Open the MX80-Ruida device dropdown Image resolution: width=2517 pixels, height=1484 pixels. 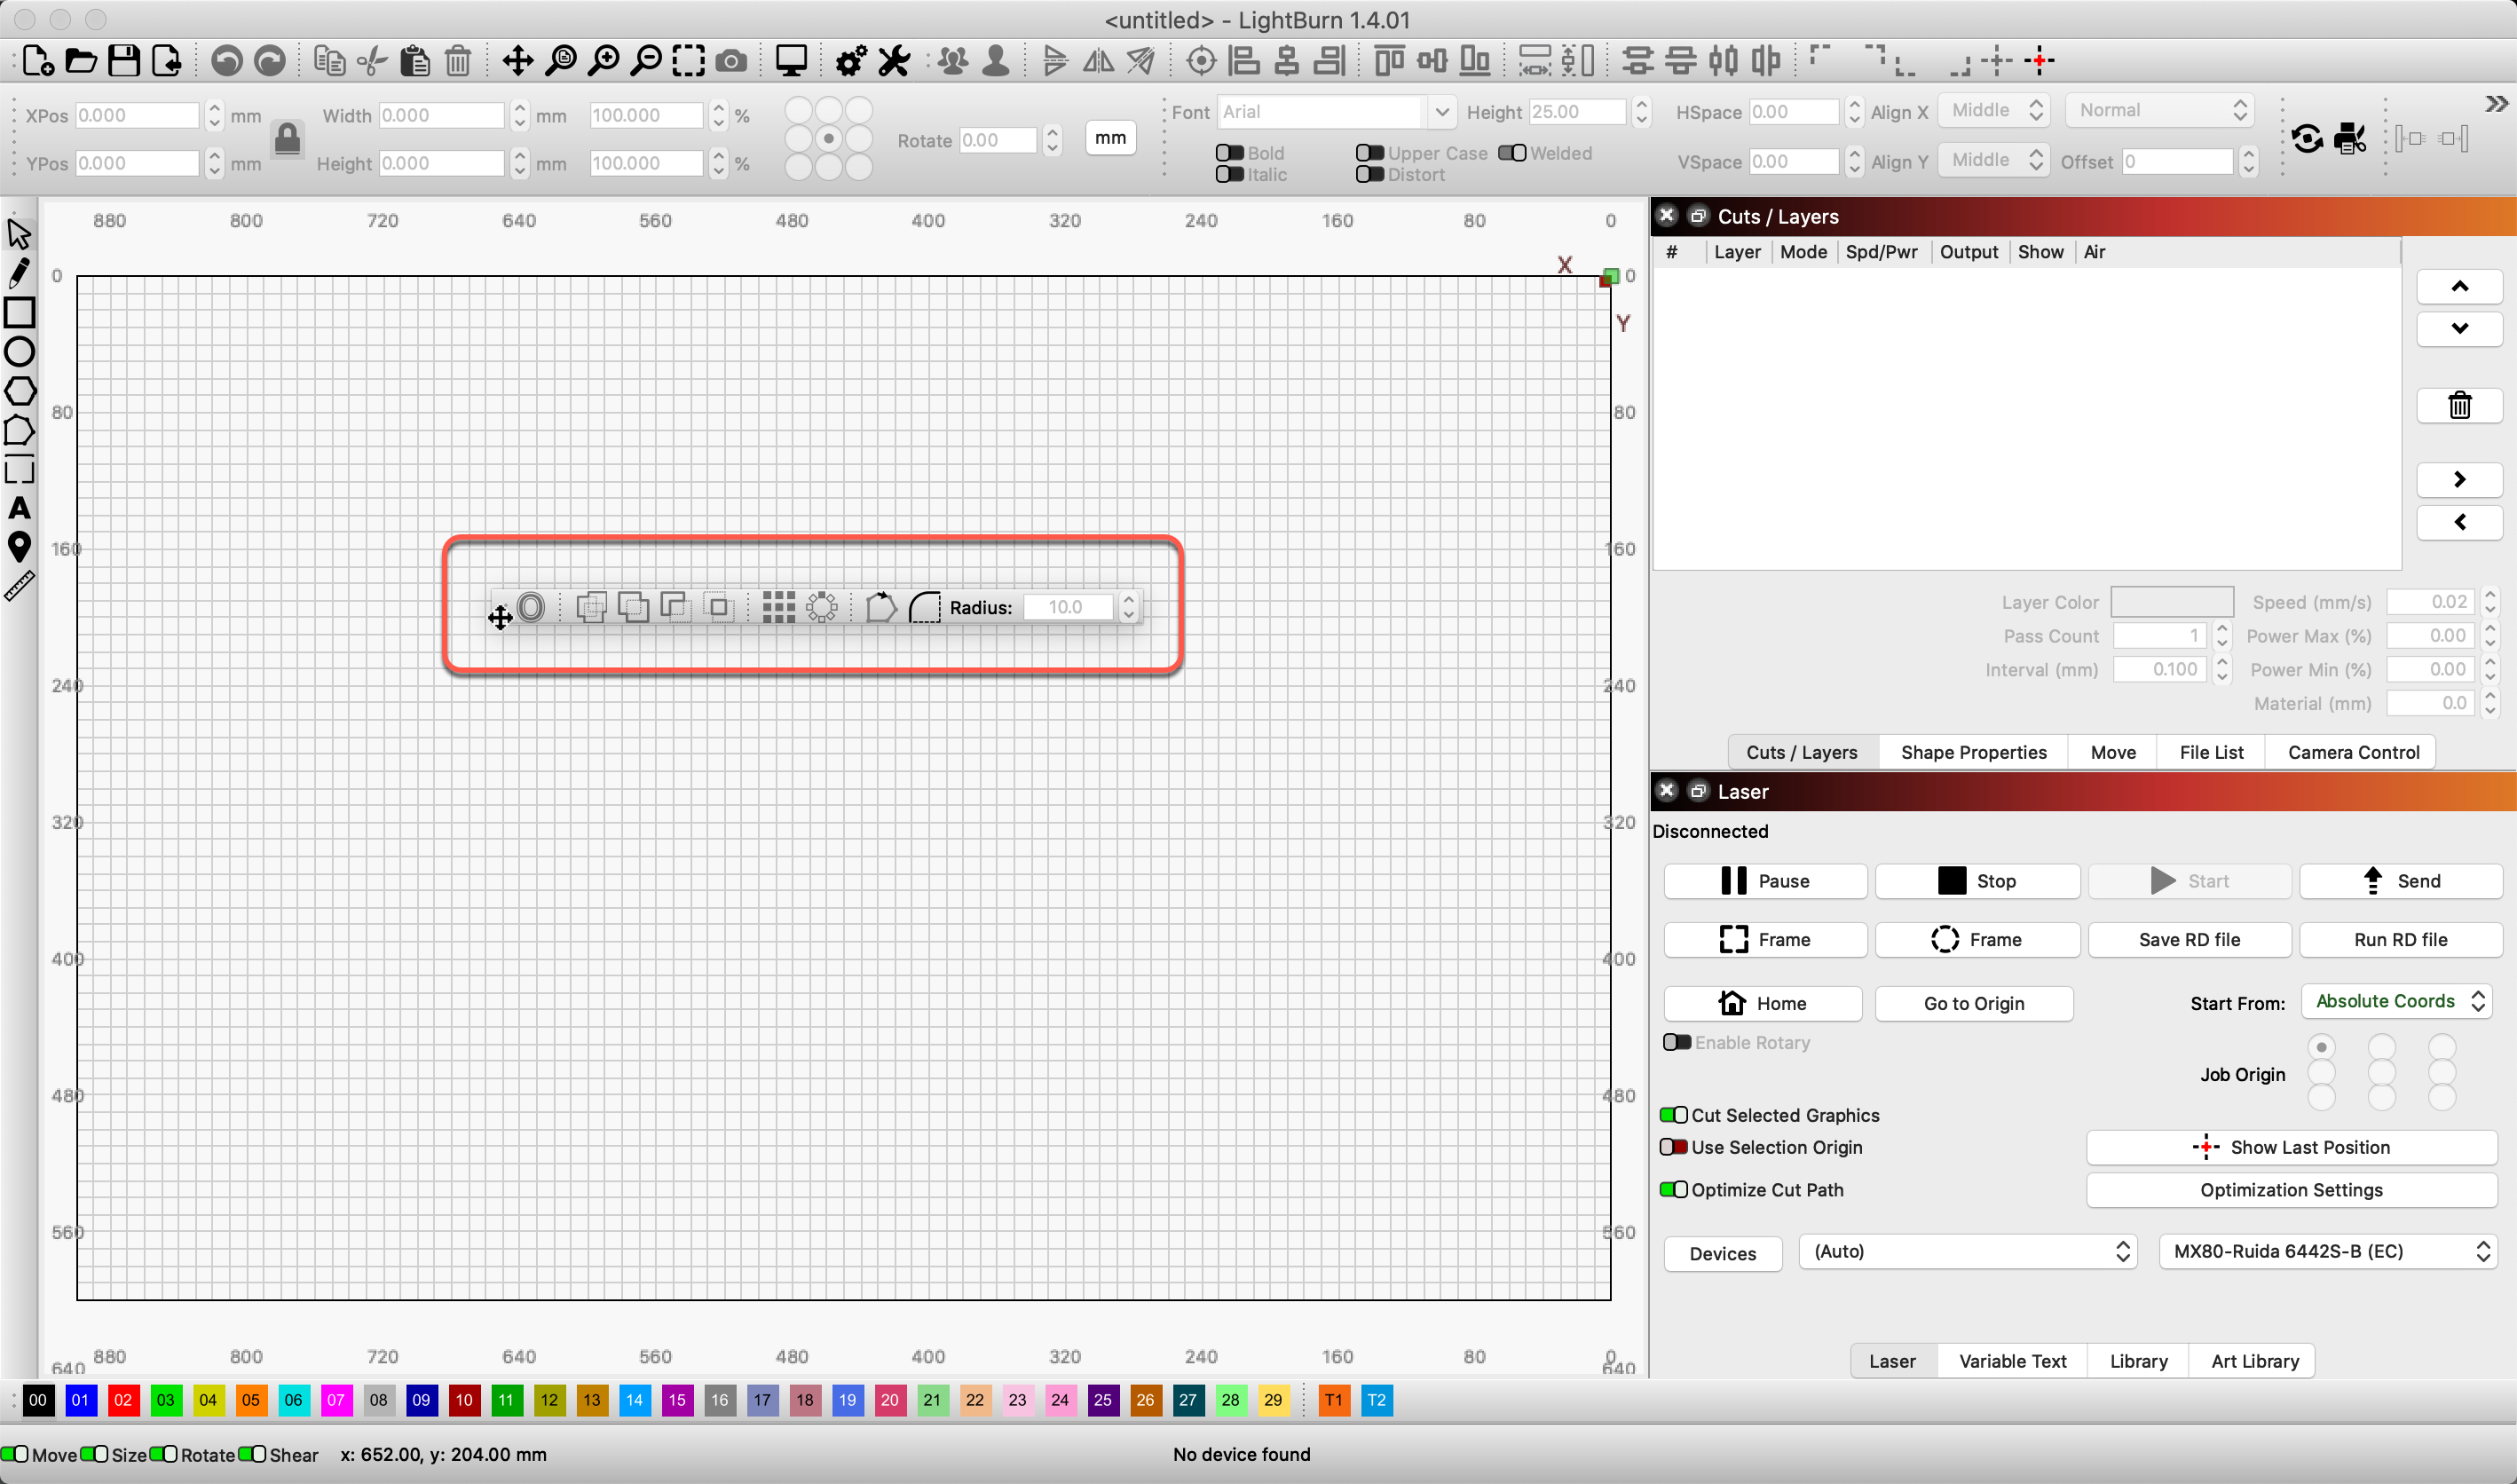[2328, 1251]
